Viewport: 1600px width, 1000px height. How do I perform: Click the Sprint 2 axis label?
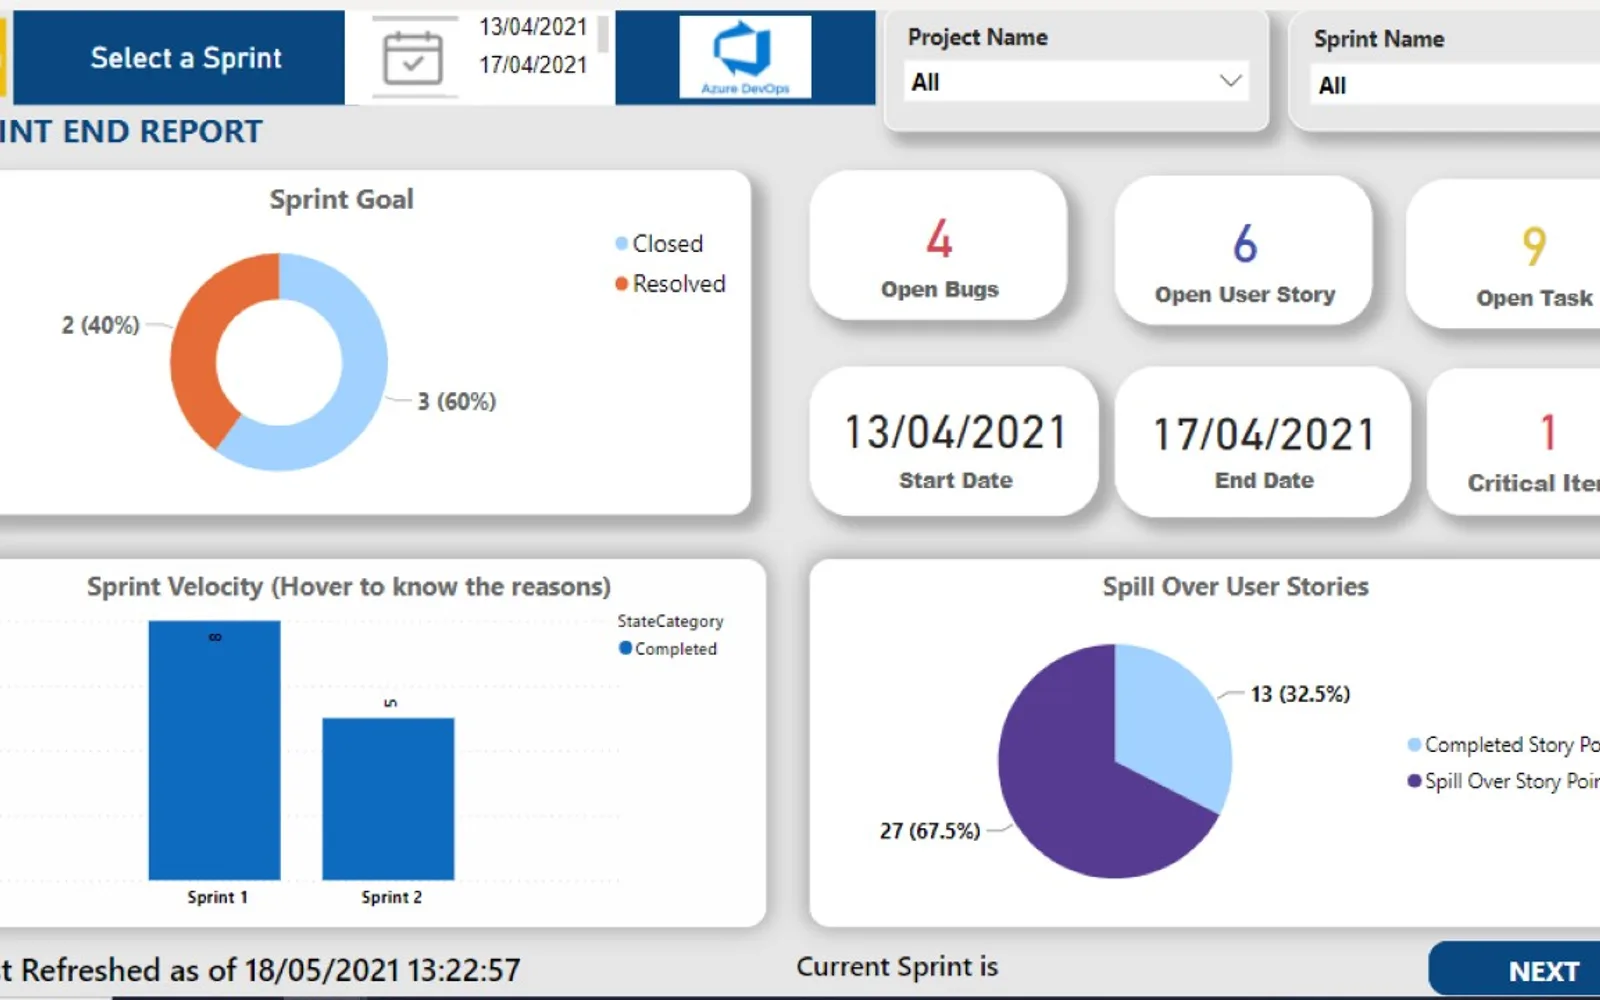click(391, 897)
